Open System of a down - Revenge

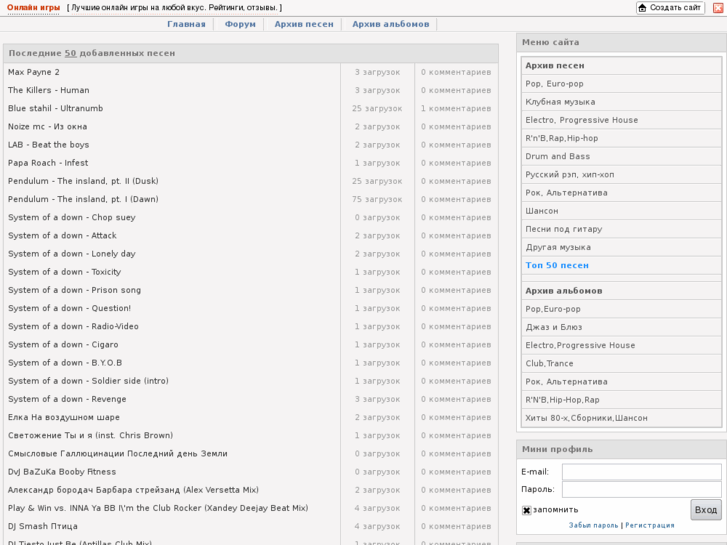(x=67, y=399)
